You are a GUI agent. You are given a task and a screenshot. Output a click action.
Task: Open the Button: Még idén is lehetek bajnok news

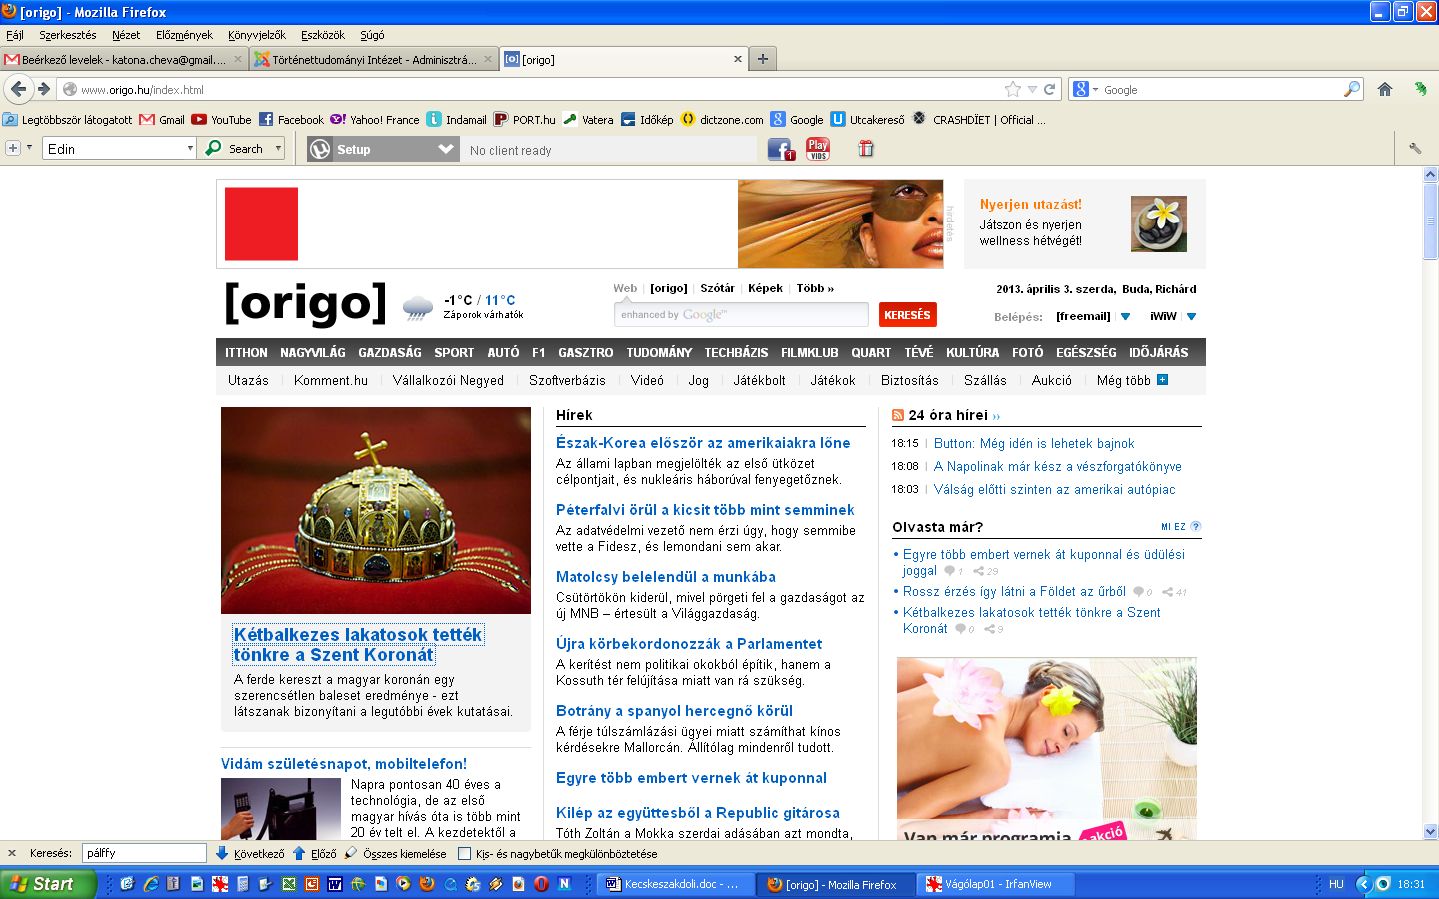coord(1034,443)
